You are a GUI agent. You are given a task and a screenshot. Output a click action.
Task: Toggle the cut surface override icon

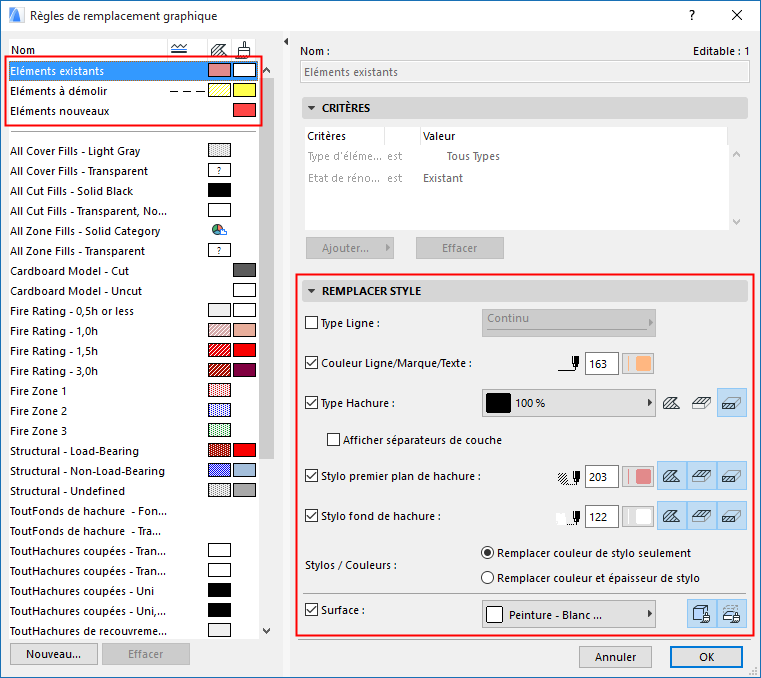[x=731, y=614]
